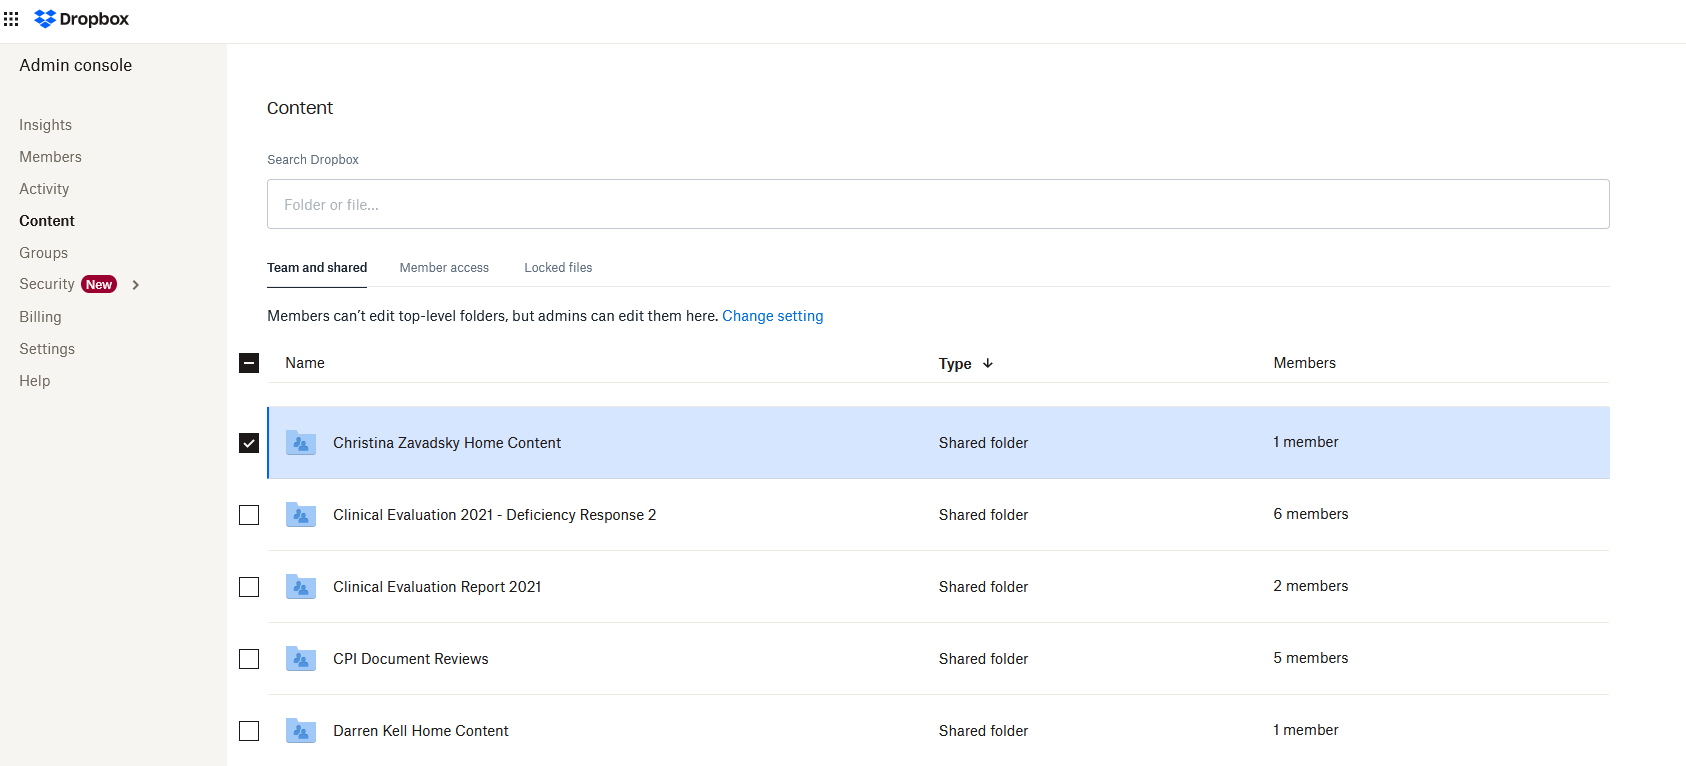Open Christina Zavadsky Home Content folder name

pyautogui.click(x=447, y=443)
